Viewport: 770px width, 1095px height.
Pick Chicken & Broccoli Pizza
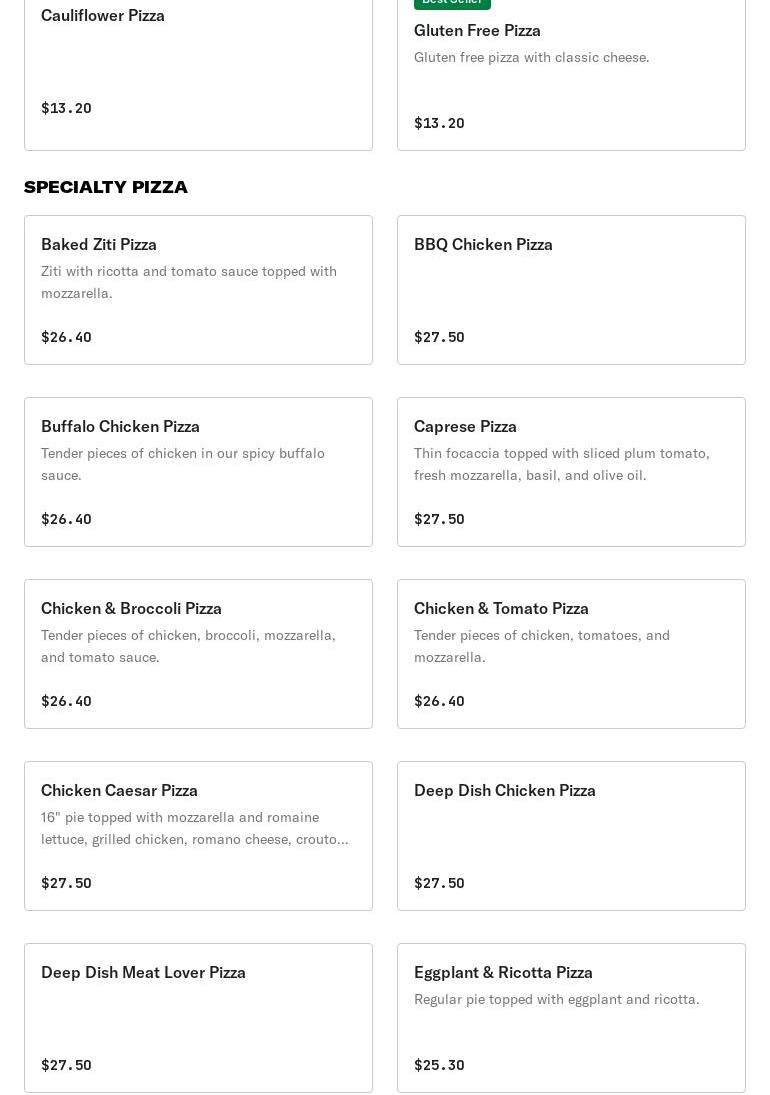(x=198, y=654)
